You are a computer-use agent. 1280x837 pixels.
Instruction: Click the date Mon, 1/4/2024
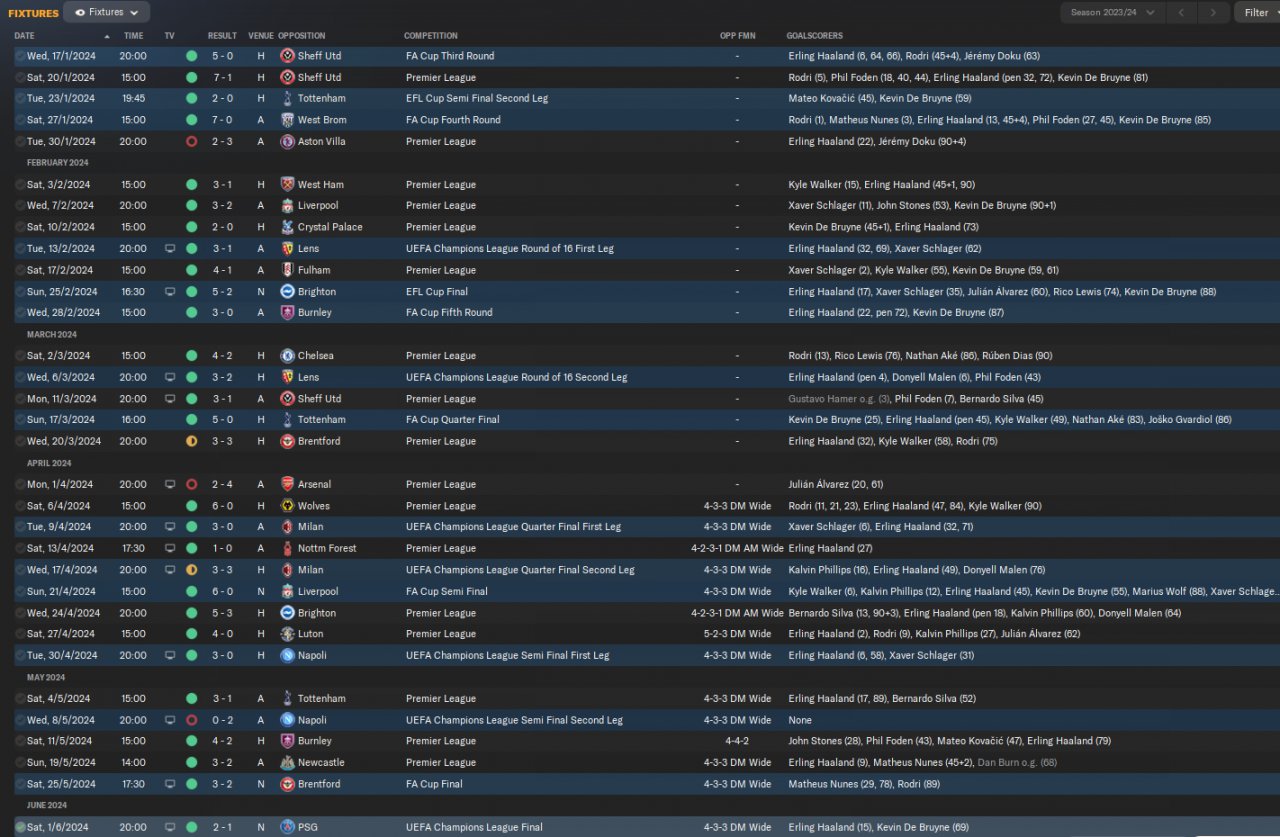click(x=59, y=484)
